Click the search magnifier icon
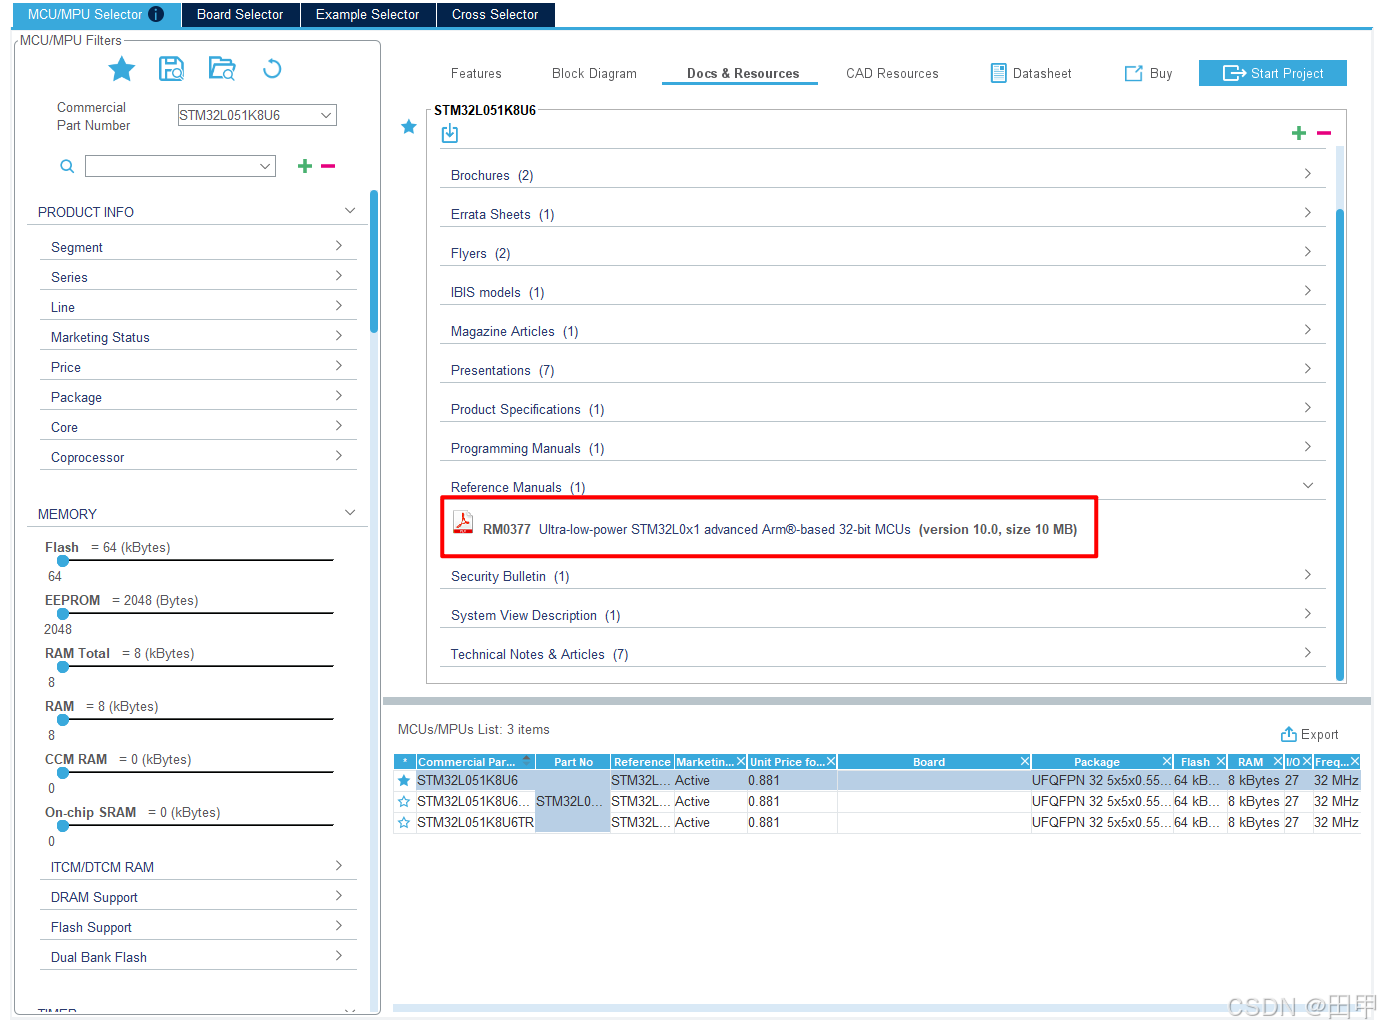1384x1030 pixels. (67, 166)
